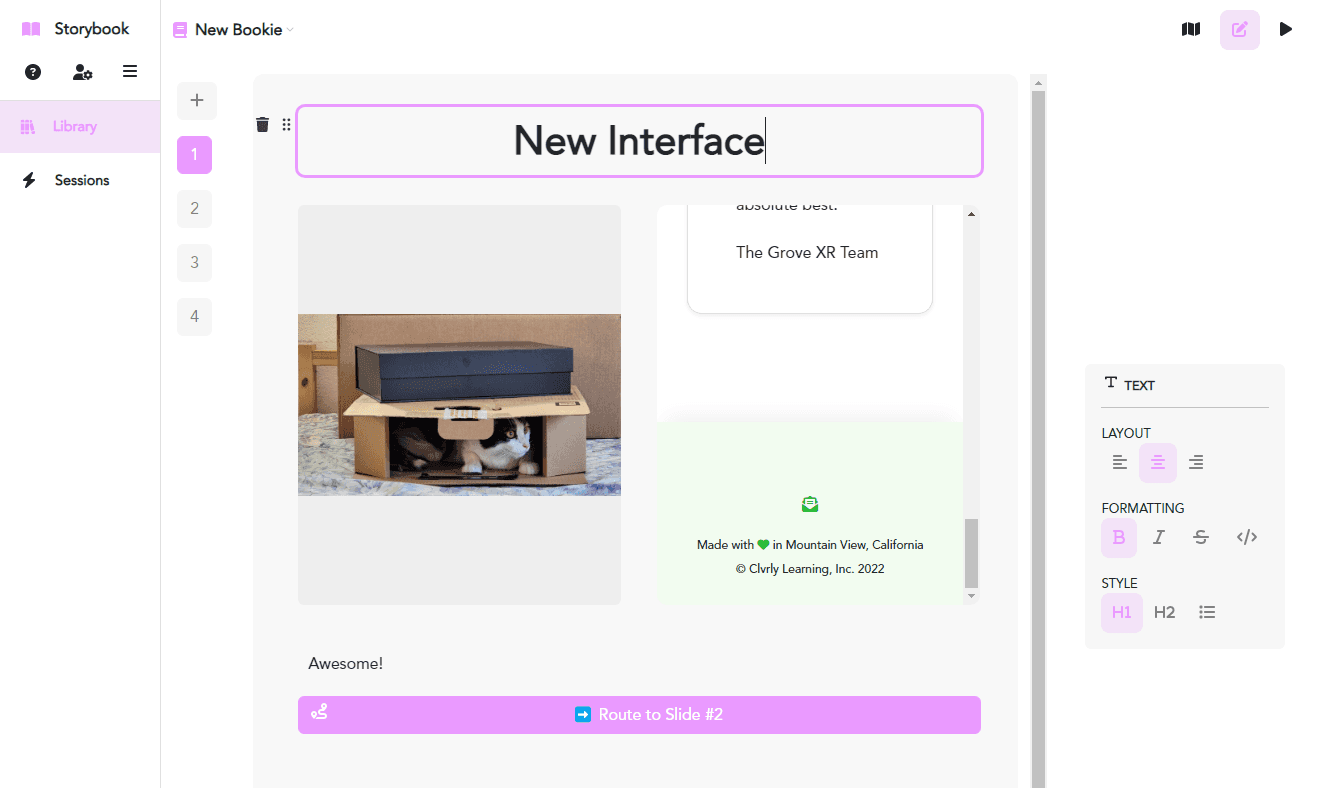Toggle italic formatting

point(1159,538)
